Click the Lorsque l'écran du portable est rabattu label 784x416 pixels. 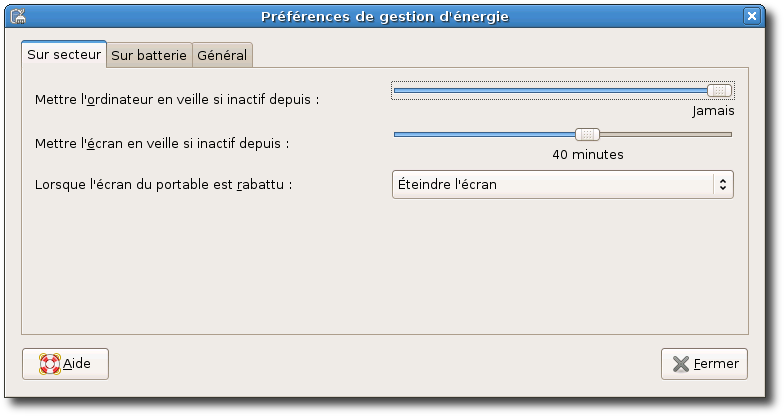[164, 185]
